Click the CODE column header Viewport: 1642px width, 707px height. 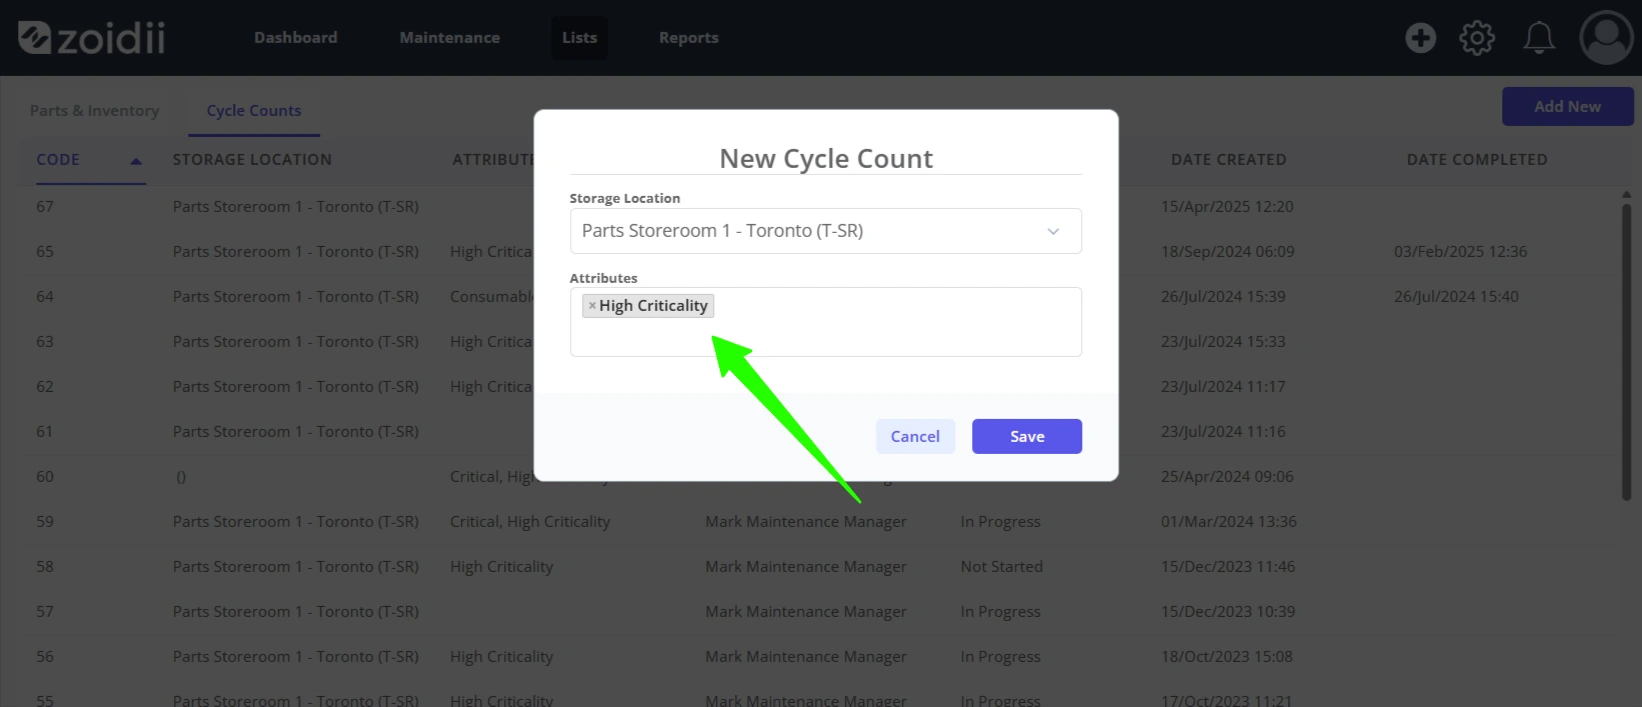pos(58,160)
